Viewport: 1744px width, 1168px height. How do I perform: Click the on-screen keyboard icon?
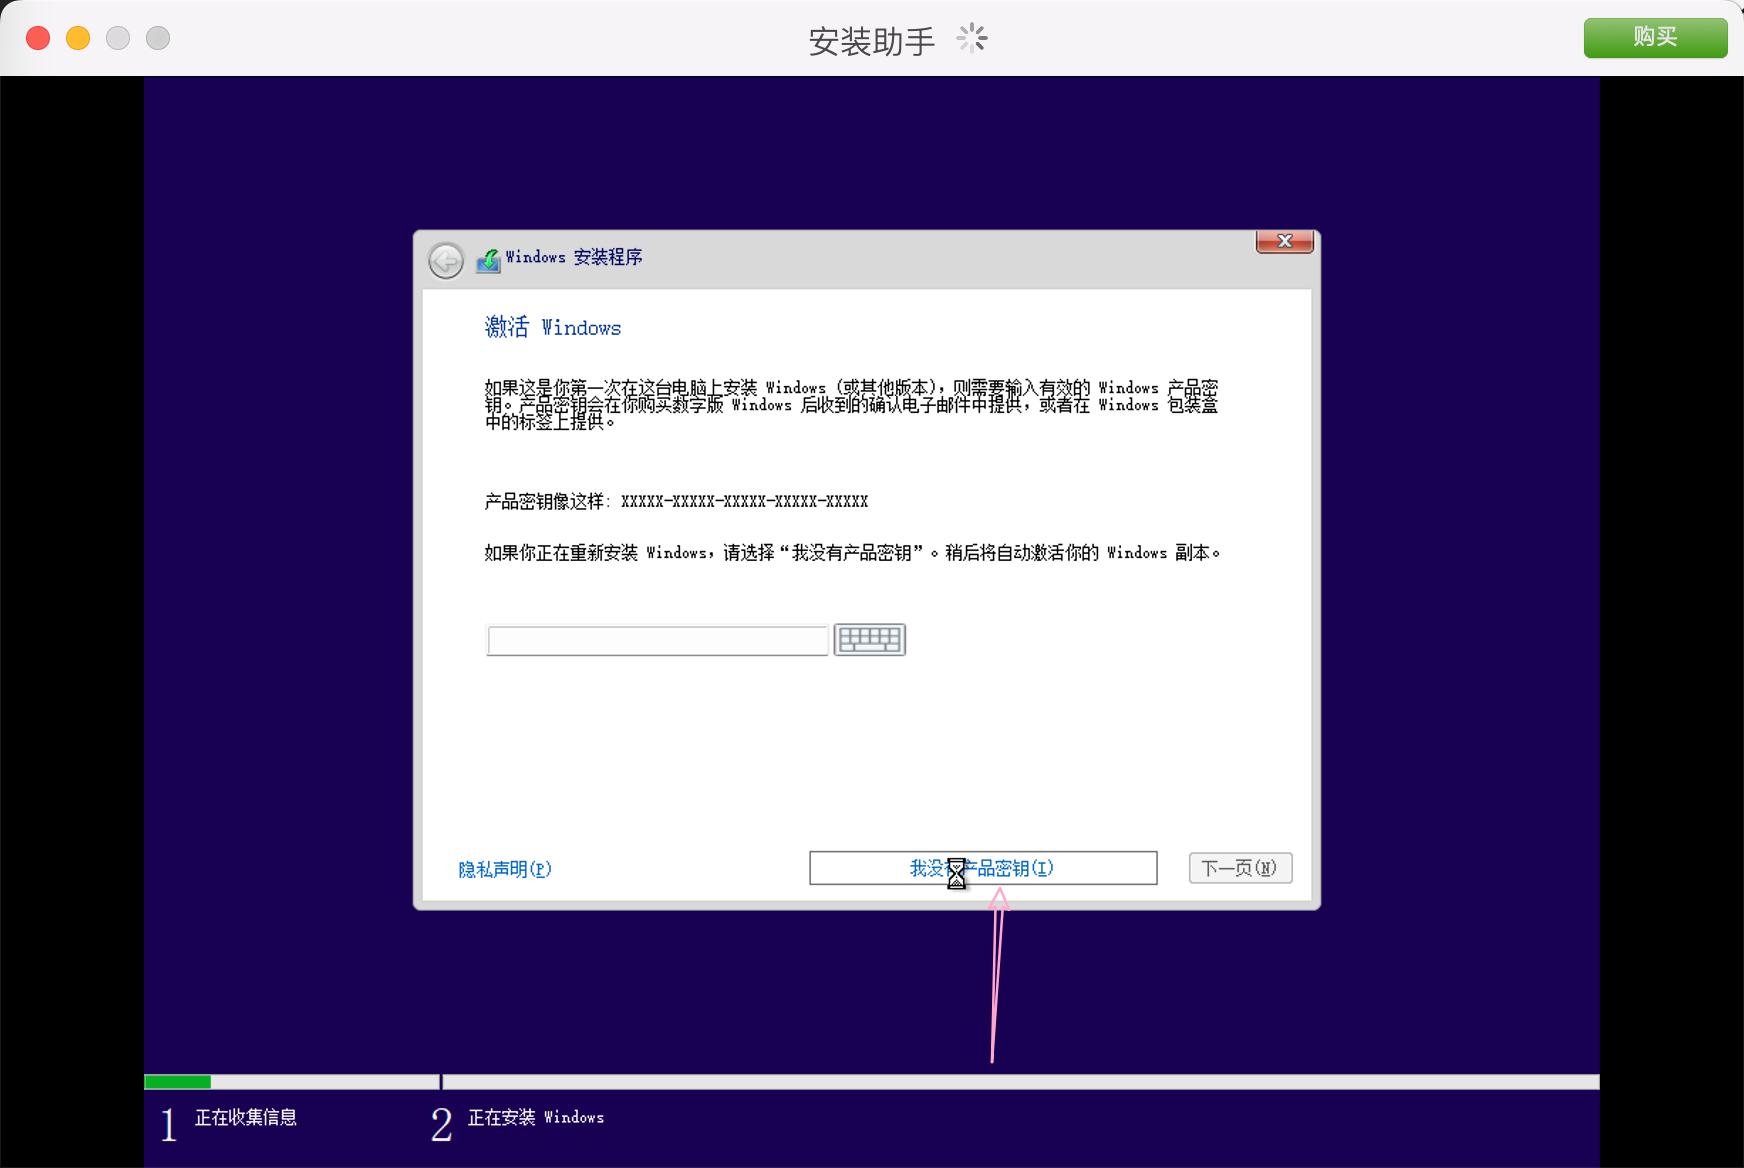coord(869,639)
